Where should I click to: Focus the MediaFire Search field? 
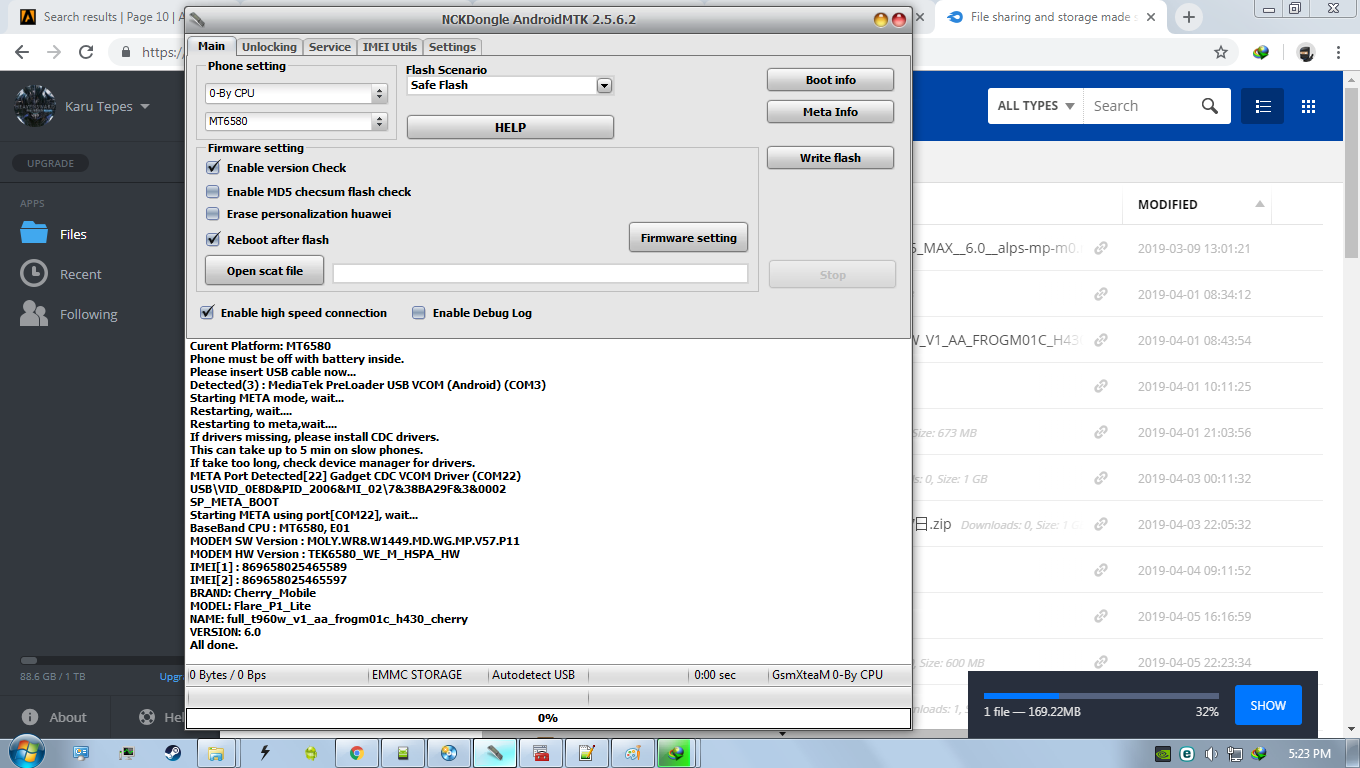[x=1141, y=106]
